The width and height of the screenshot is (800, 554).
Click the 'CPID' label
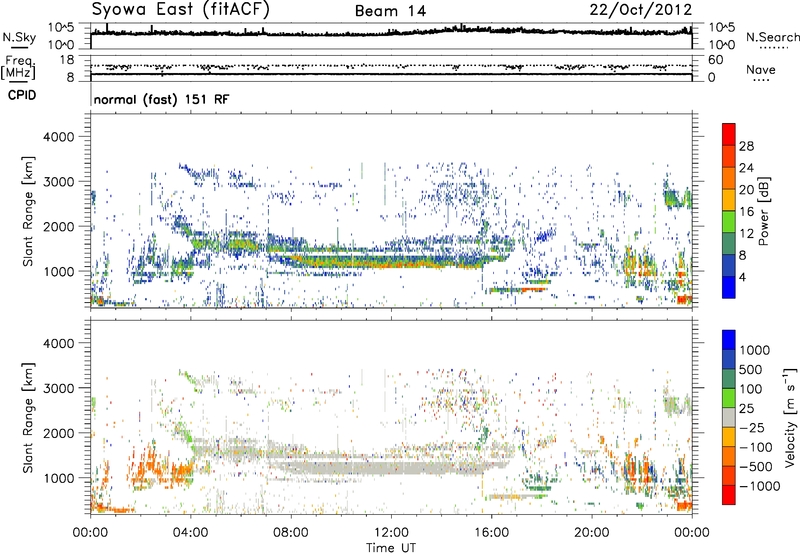pos(22,95)
